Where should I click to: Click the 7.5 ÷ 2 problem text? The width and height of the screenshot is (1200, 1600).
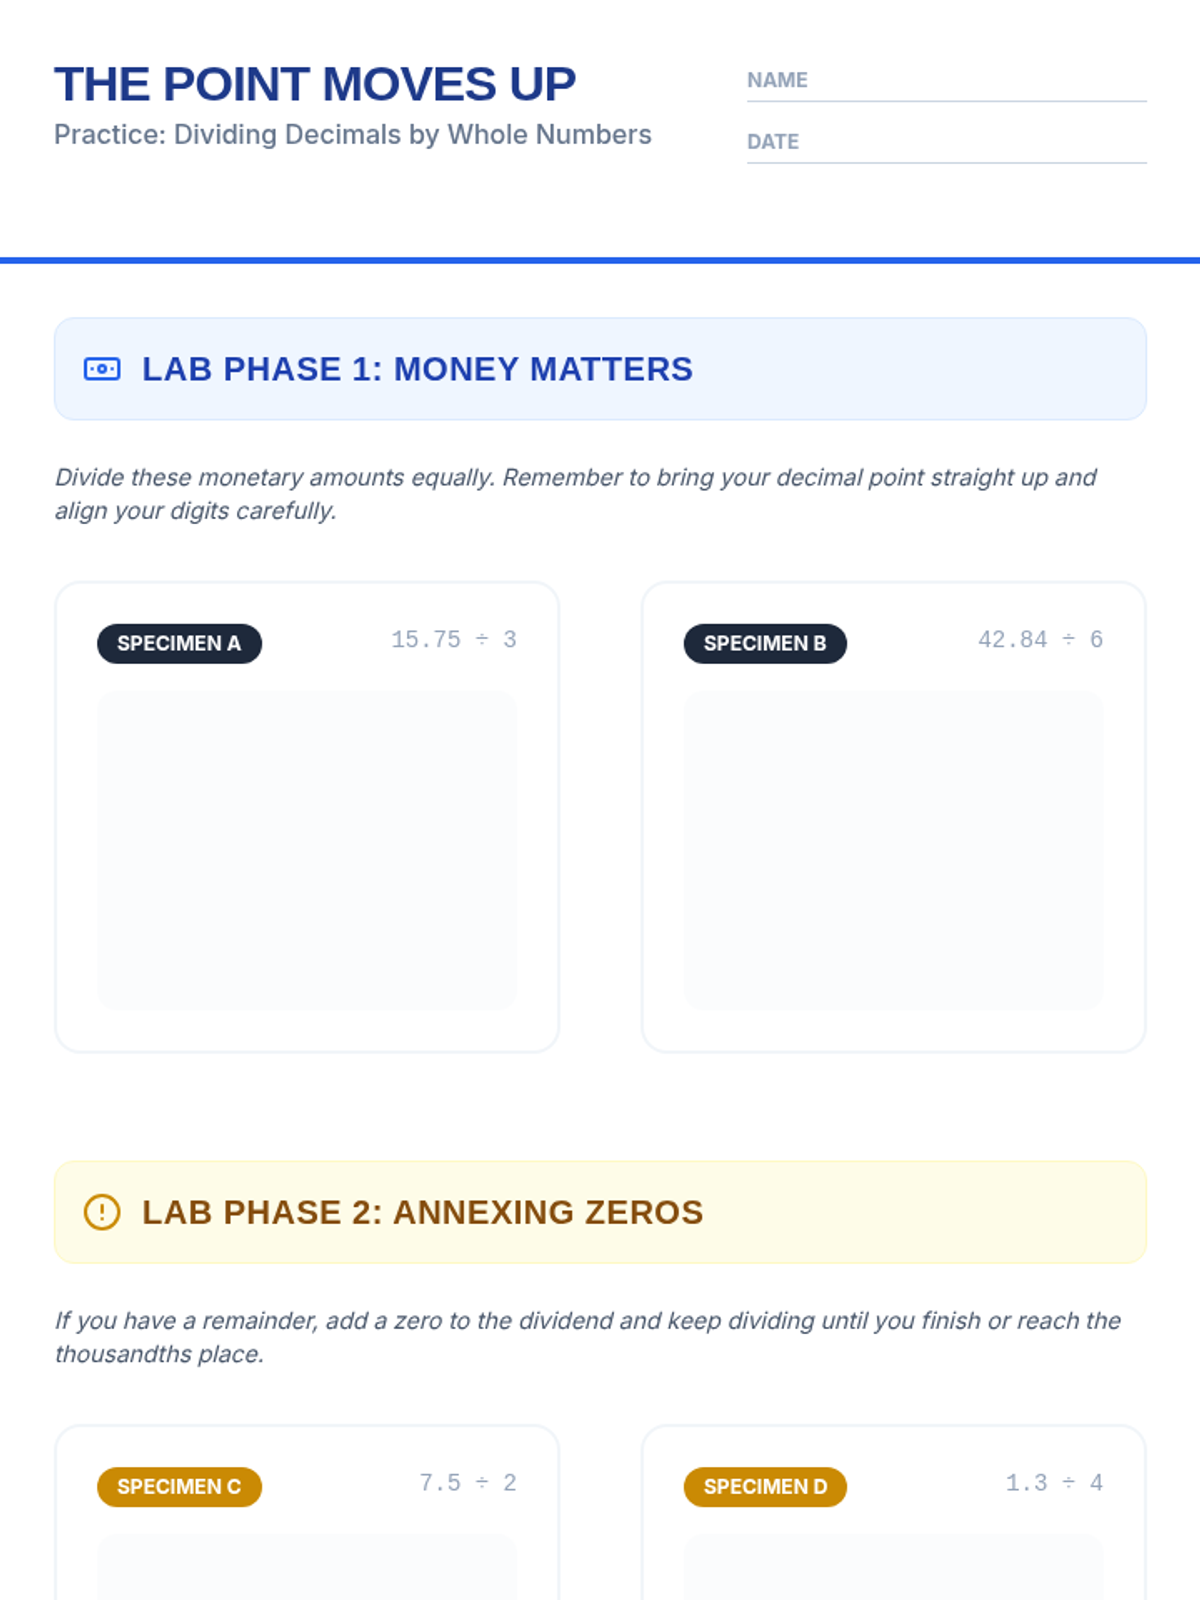(x=468, y=1483)
